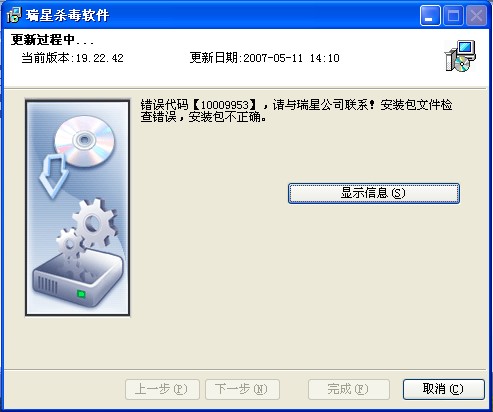Cancel the update with 取消(C)
Viewport: 493px width, 412px height.
click(x=444, y=389)
